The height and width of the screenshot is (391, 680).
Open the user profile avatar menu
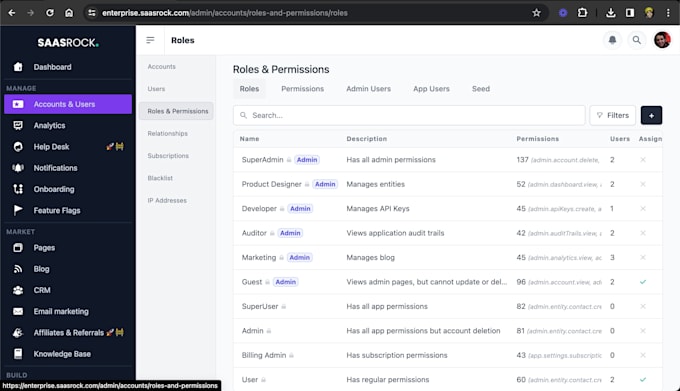click(662, 40)
